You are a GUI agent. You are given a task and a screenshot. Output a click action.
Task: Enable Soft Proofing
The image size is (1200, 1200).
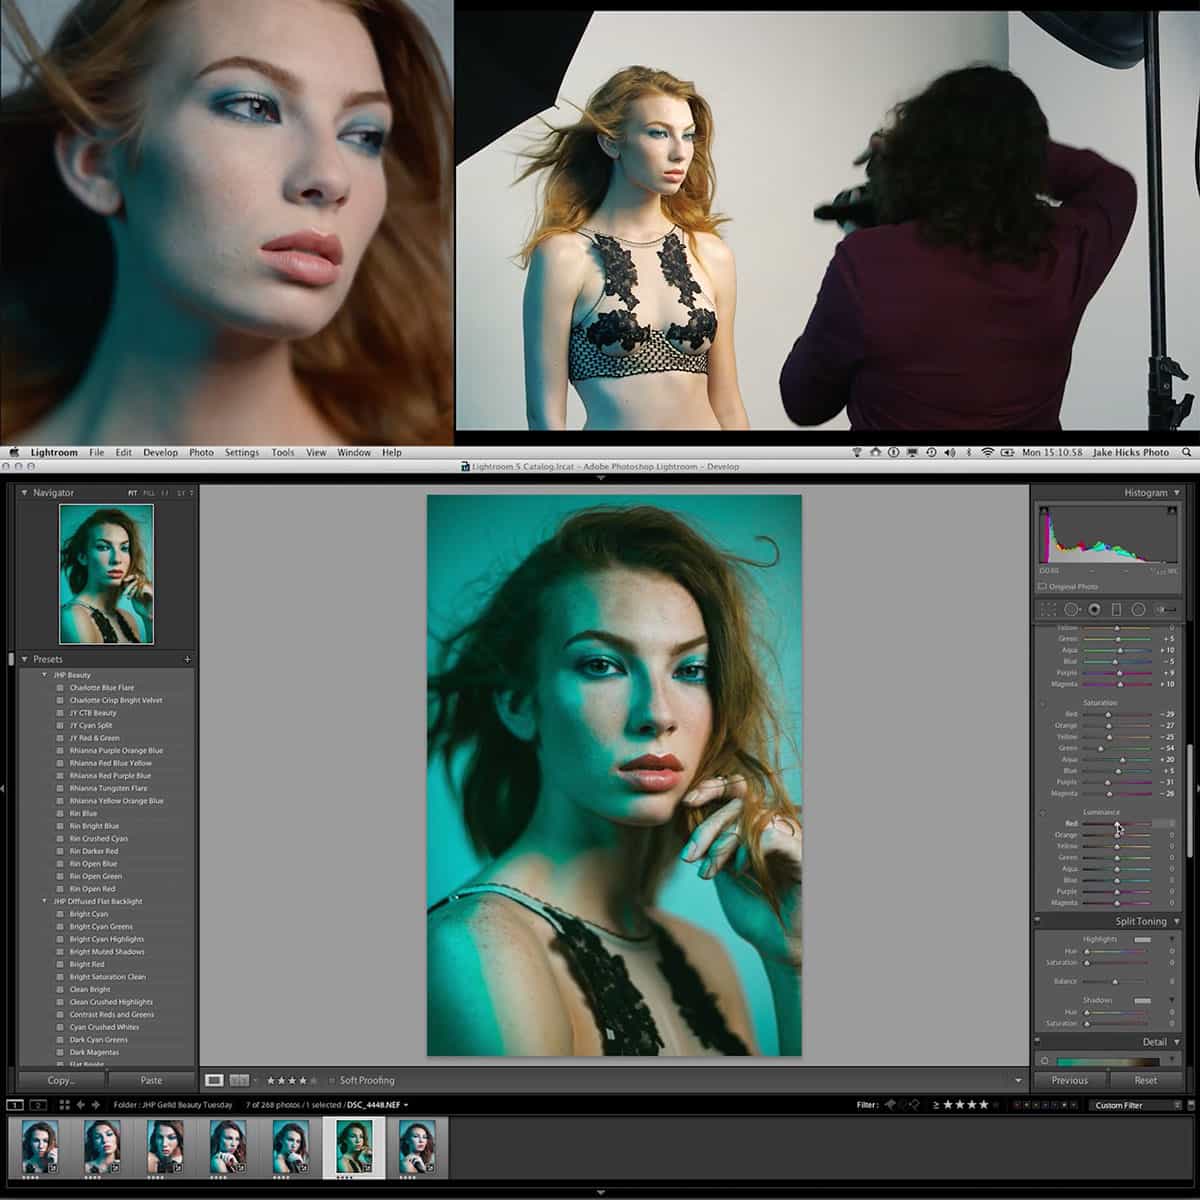click(x=333, y=1080)
